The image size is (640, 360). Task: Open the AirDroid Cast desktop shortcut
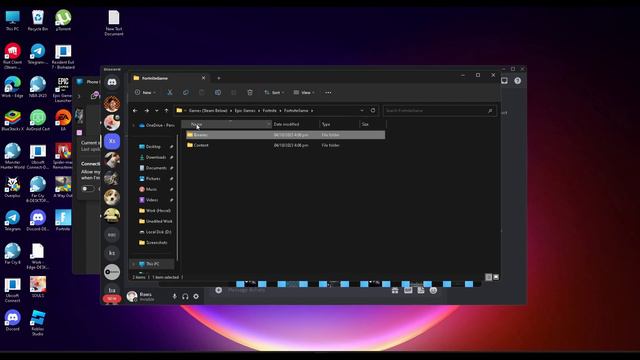[x=38, y=120]
